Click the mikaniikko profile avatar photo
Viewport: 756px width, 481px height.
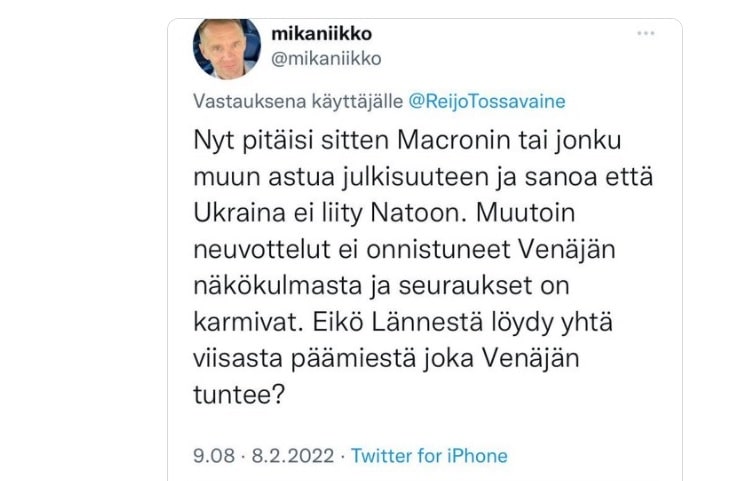click(x=226, y=48)
